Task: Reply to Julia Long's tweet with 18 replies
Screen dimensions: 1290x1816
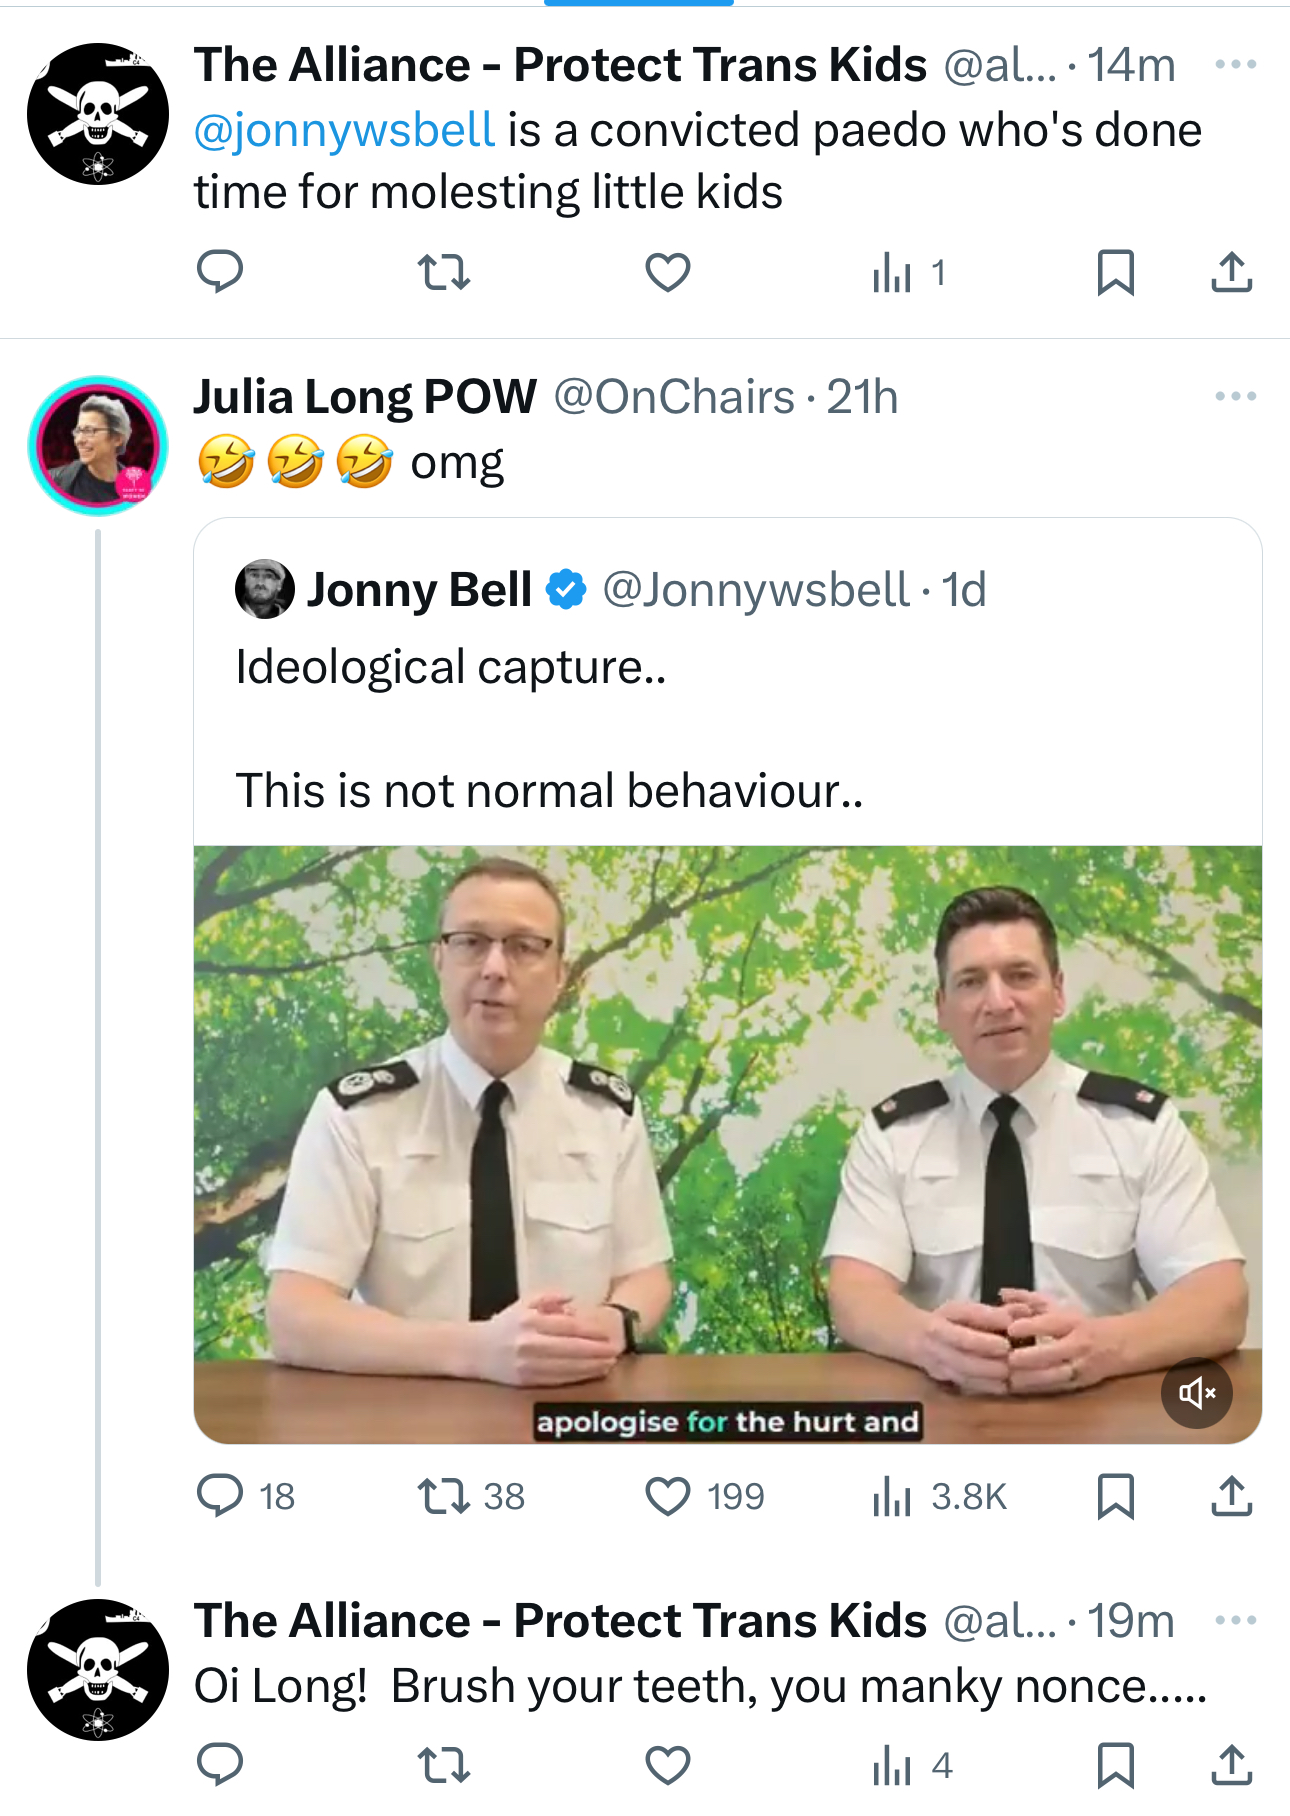Action: (220, 1496)
